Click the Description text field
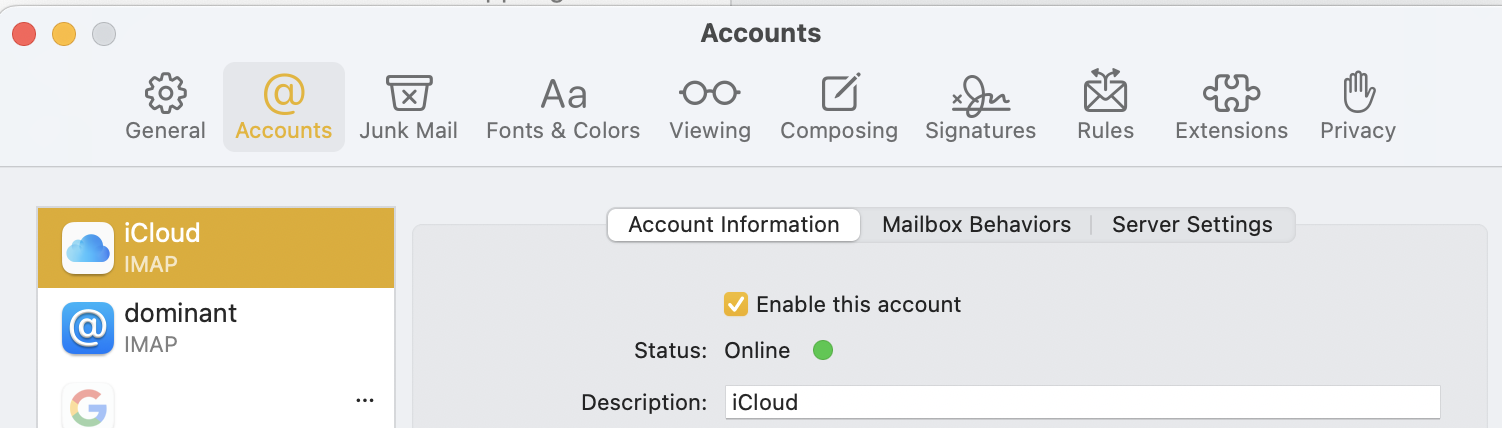The width and height of the screenshot is (1502, 428). pyautogui.click(x=1082, y=403)
